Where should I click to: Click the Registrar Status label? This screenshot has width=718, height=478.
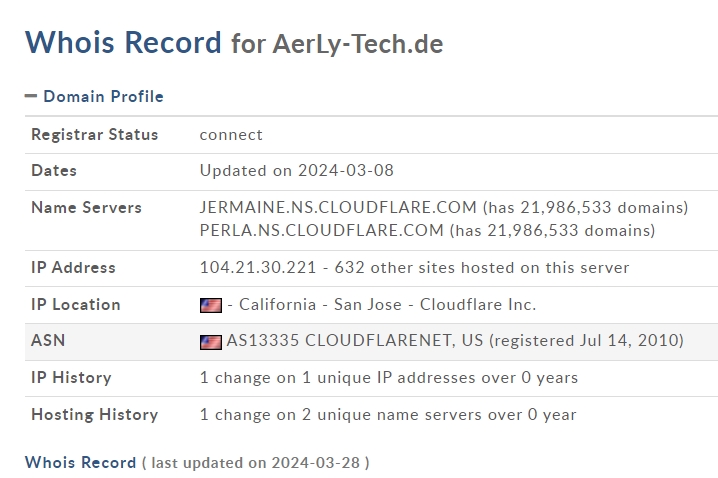(x=95, y=135)
